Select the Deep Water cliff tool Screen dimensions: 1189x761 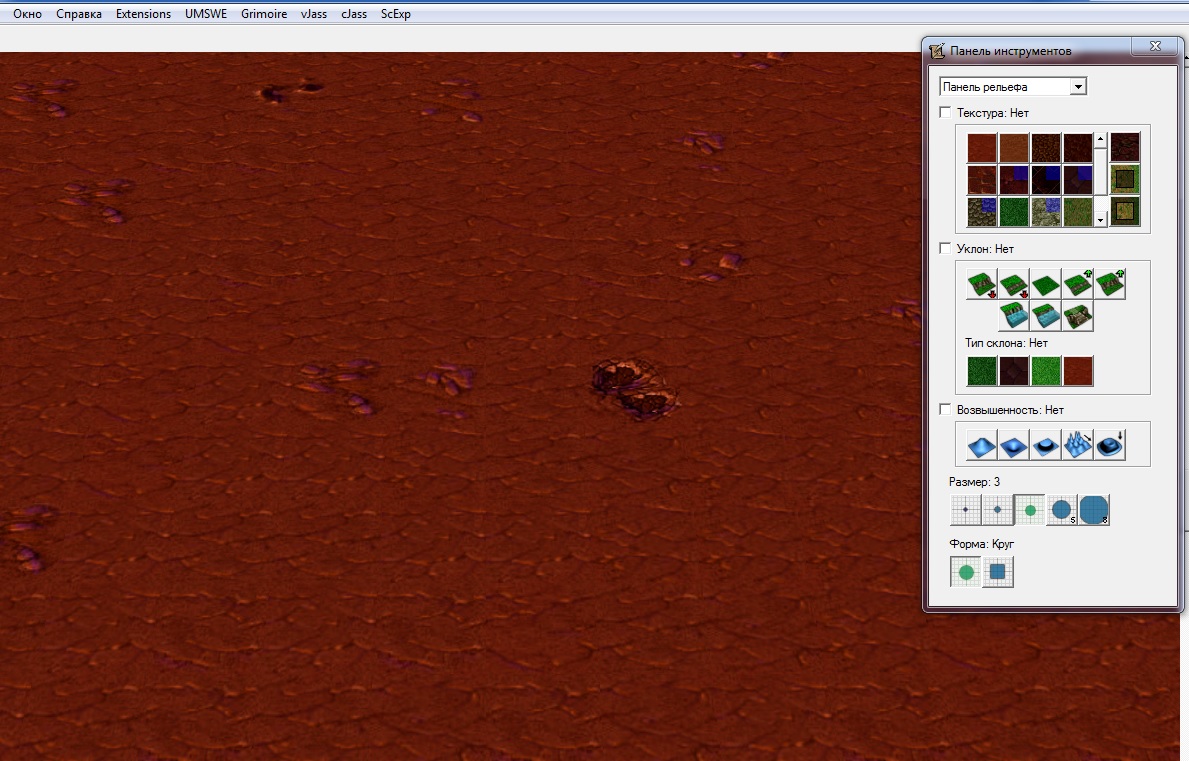pyautogui.click(x=1014, y=316)
